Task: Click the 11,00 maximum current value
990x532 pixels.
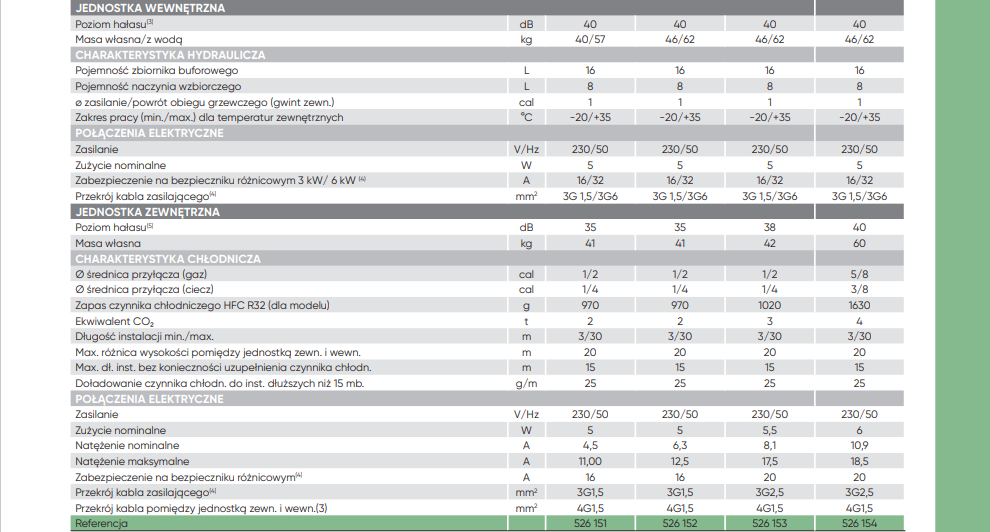Action: (590, 461)
